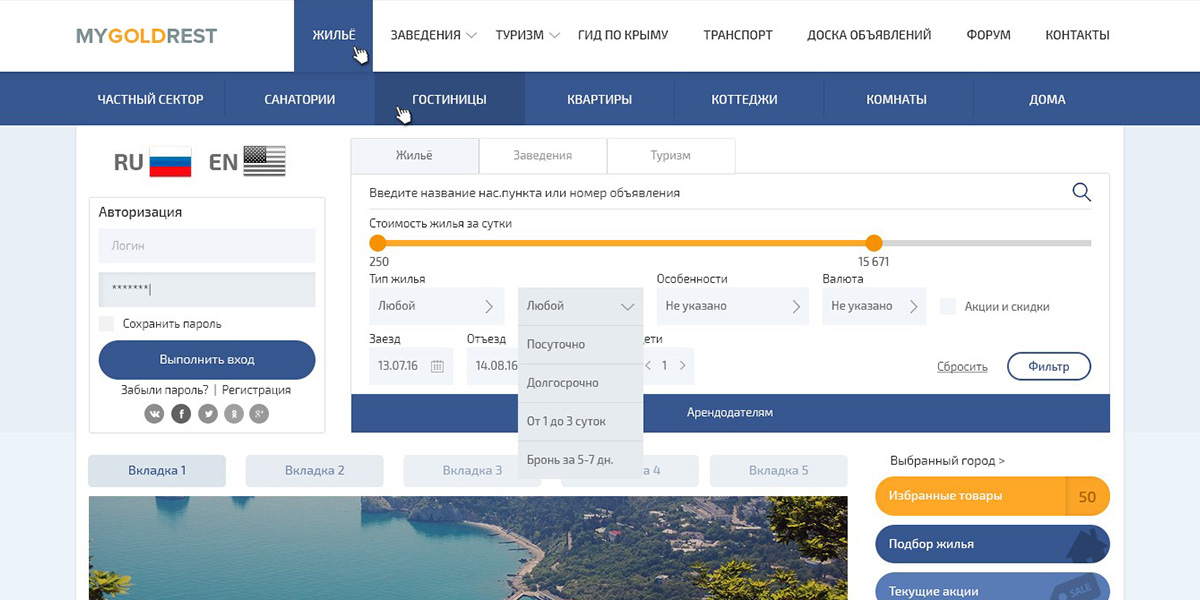Click the Арендодателям bar
The image size is (1200, 600).
(x=730, y=412)
